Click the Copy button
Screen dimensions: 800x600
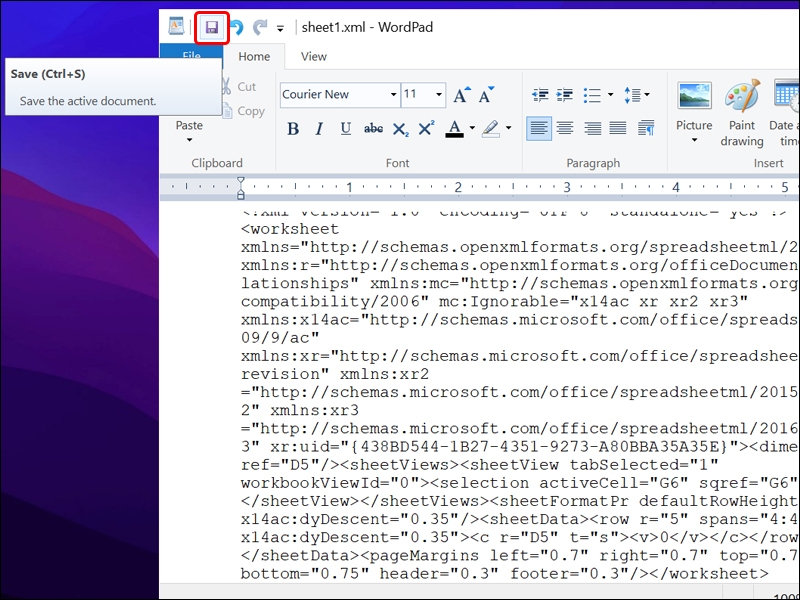coord(244,111)
